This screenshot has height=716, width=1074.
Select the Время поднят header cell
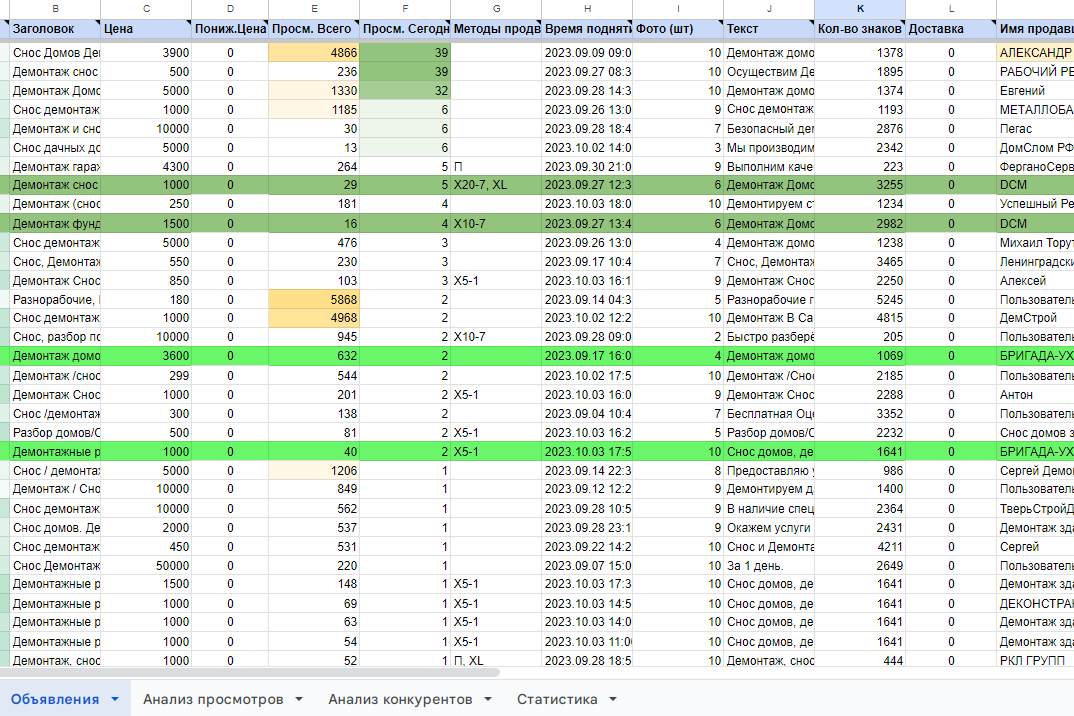(x=587, y=29)
